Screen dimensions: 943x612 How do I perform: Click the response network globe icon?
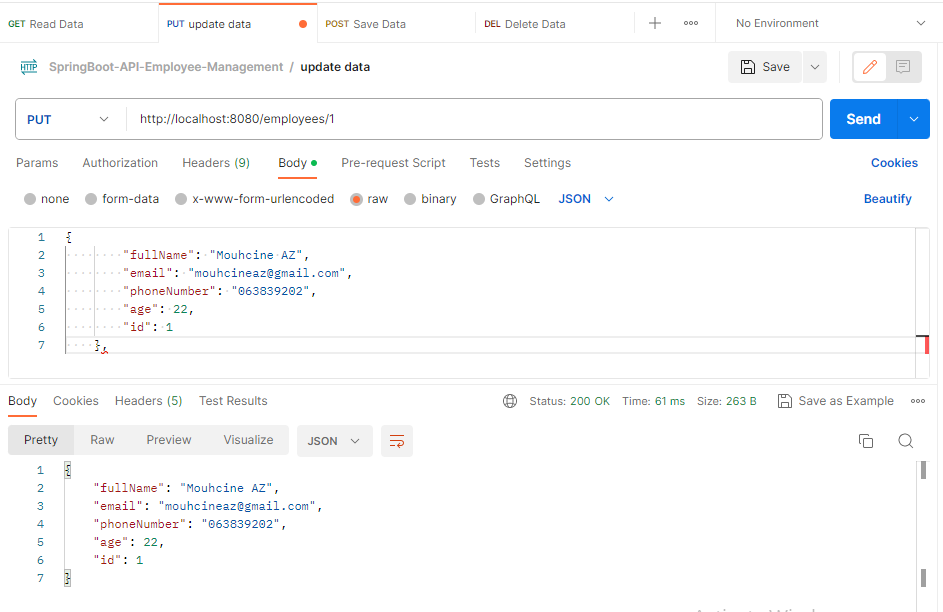tap(510, 401)
